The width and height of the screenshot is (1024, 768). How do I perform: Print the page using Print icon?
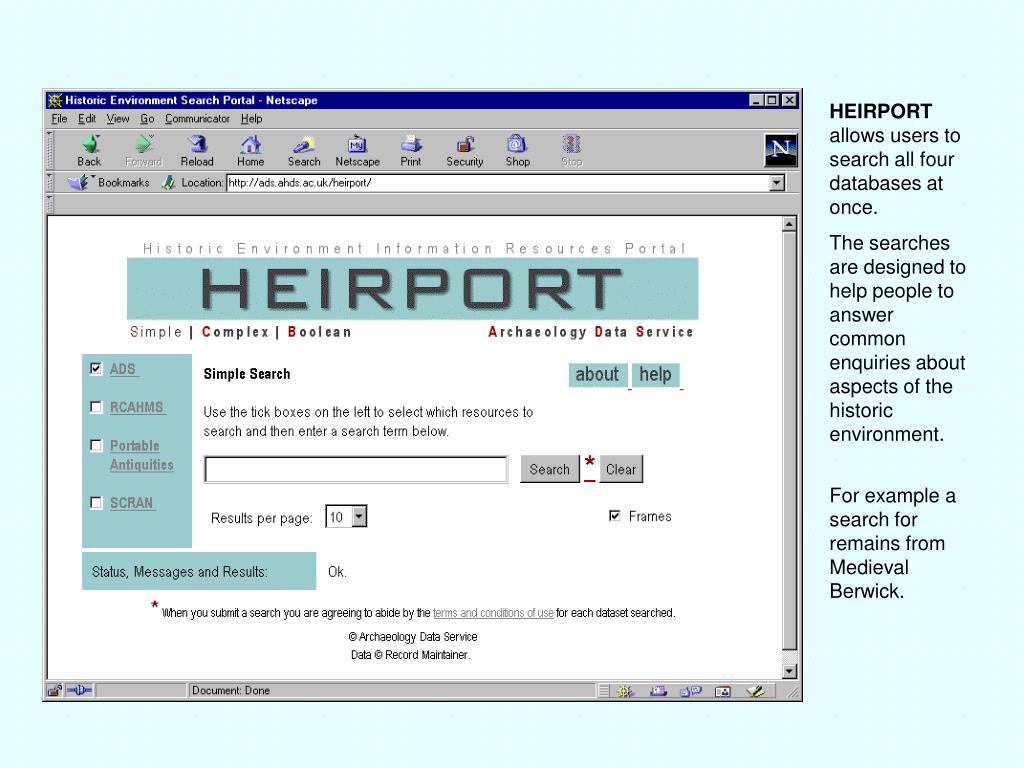[x=411, y=151]
